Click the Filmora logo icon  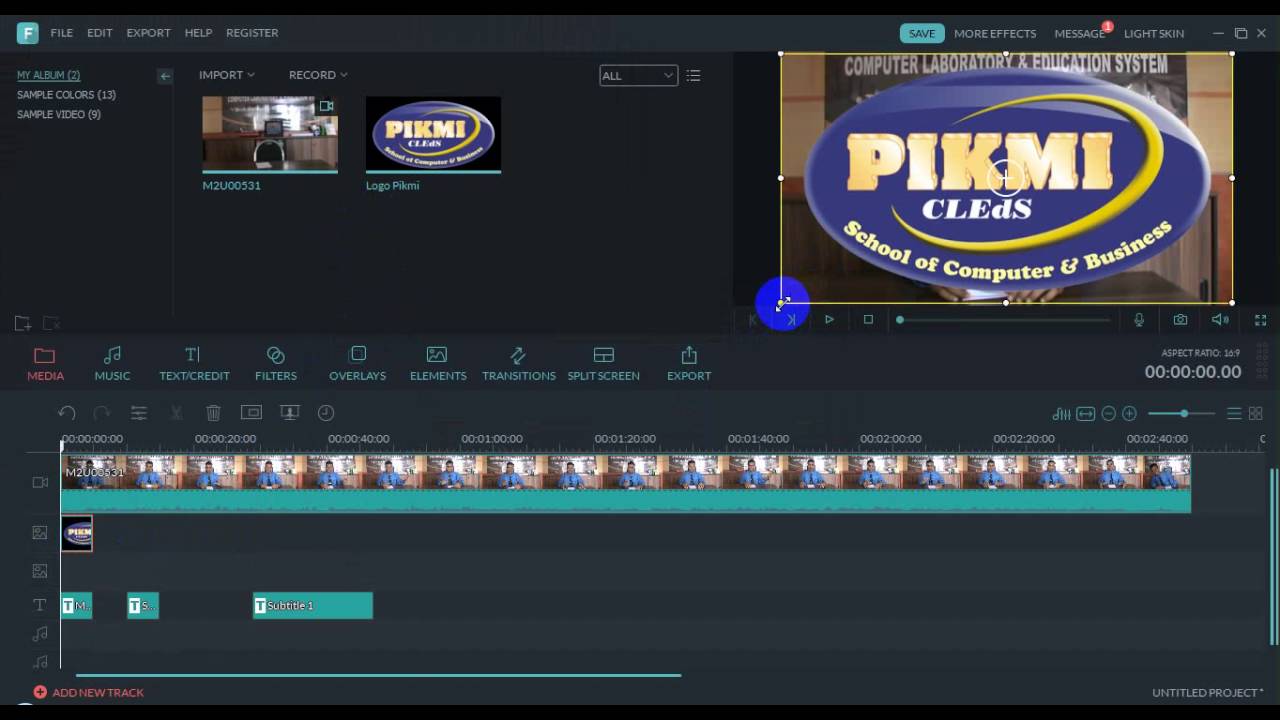pos(27,33)
